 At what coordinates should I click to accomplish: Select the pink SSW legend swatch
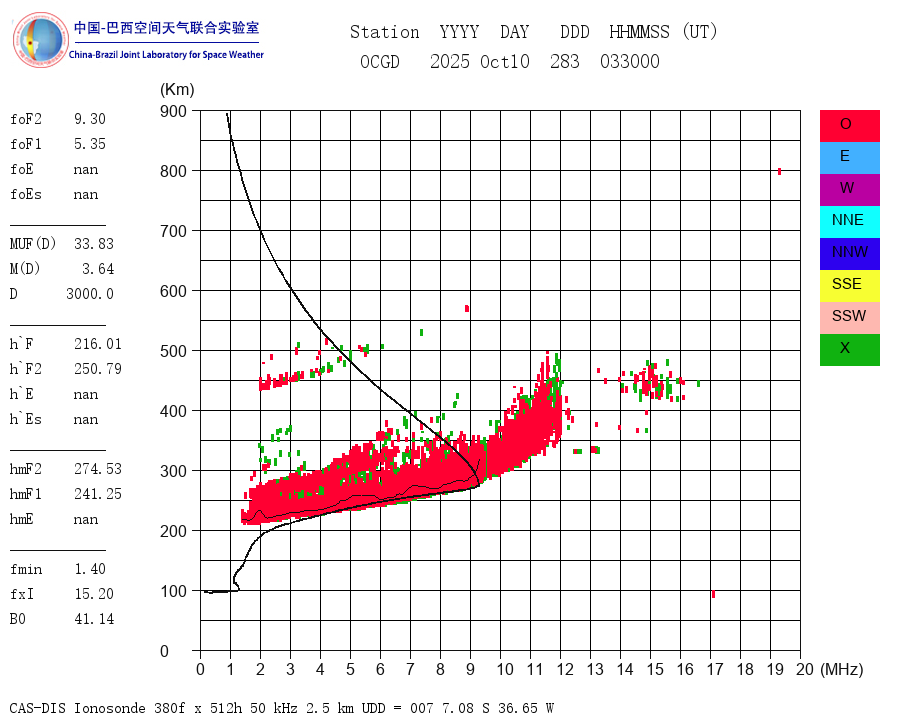[x=849, y=318]
